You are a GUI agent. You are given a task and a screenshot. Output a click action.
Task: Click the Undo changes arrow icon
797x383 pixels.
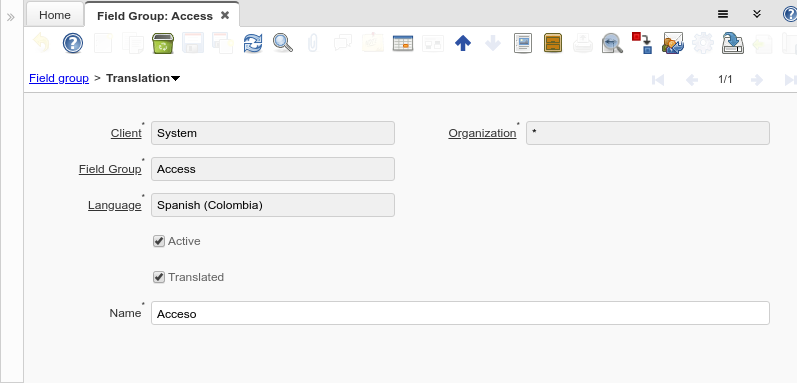coord(42,43)
